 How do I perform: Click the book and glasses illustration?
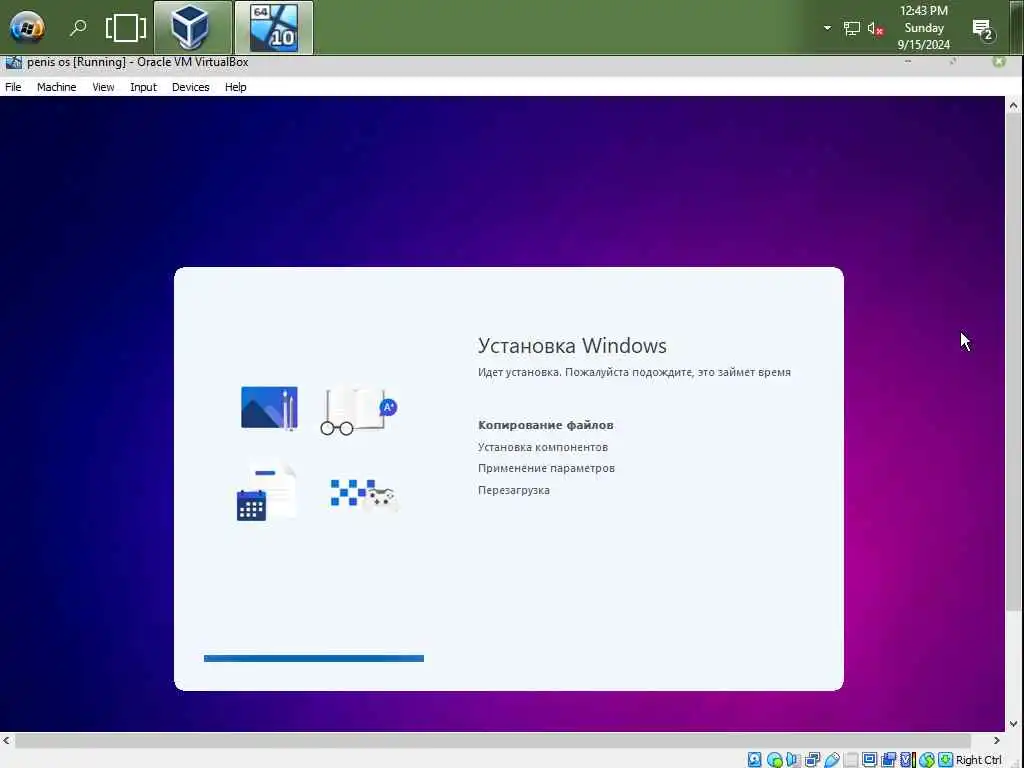pyautogui.click(x=359, y=411)
